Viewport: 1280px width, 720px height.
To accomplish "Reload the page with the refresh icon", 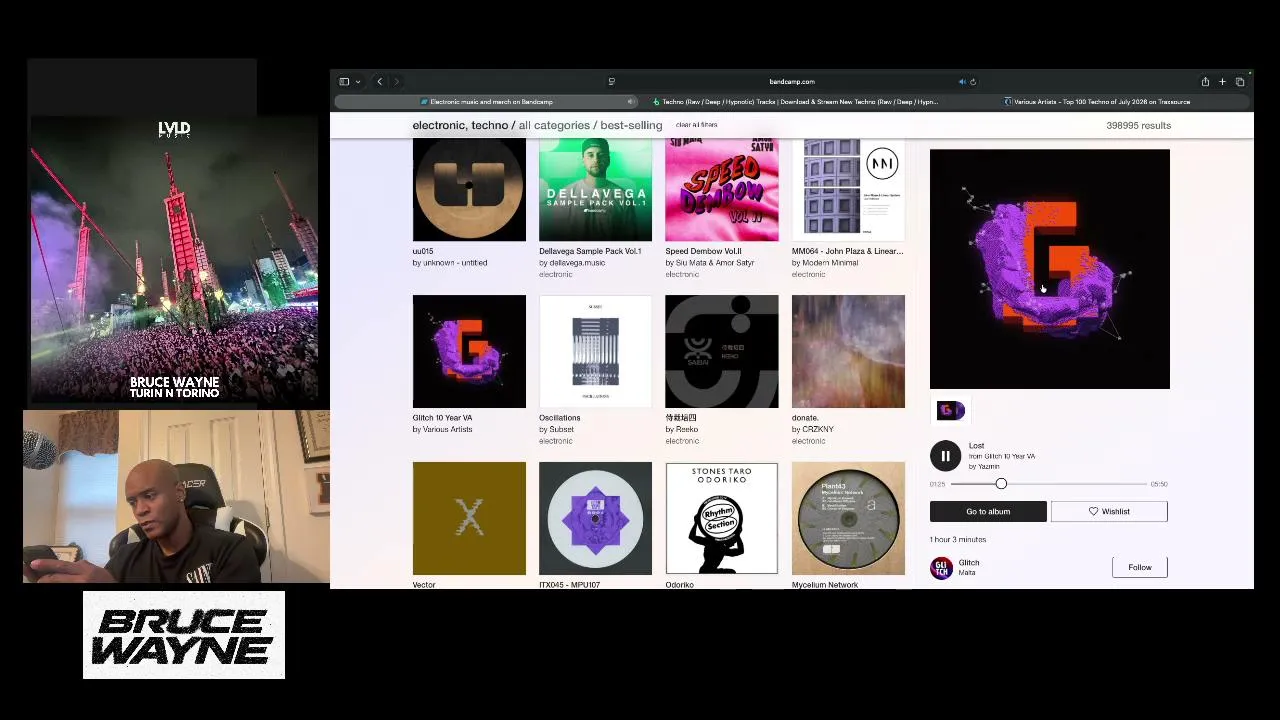I will point(973,82).
